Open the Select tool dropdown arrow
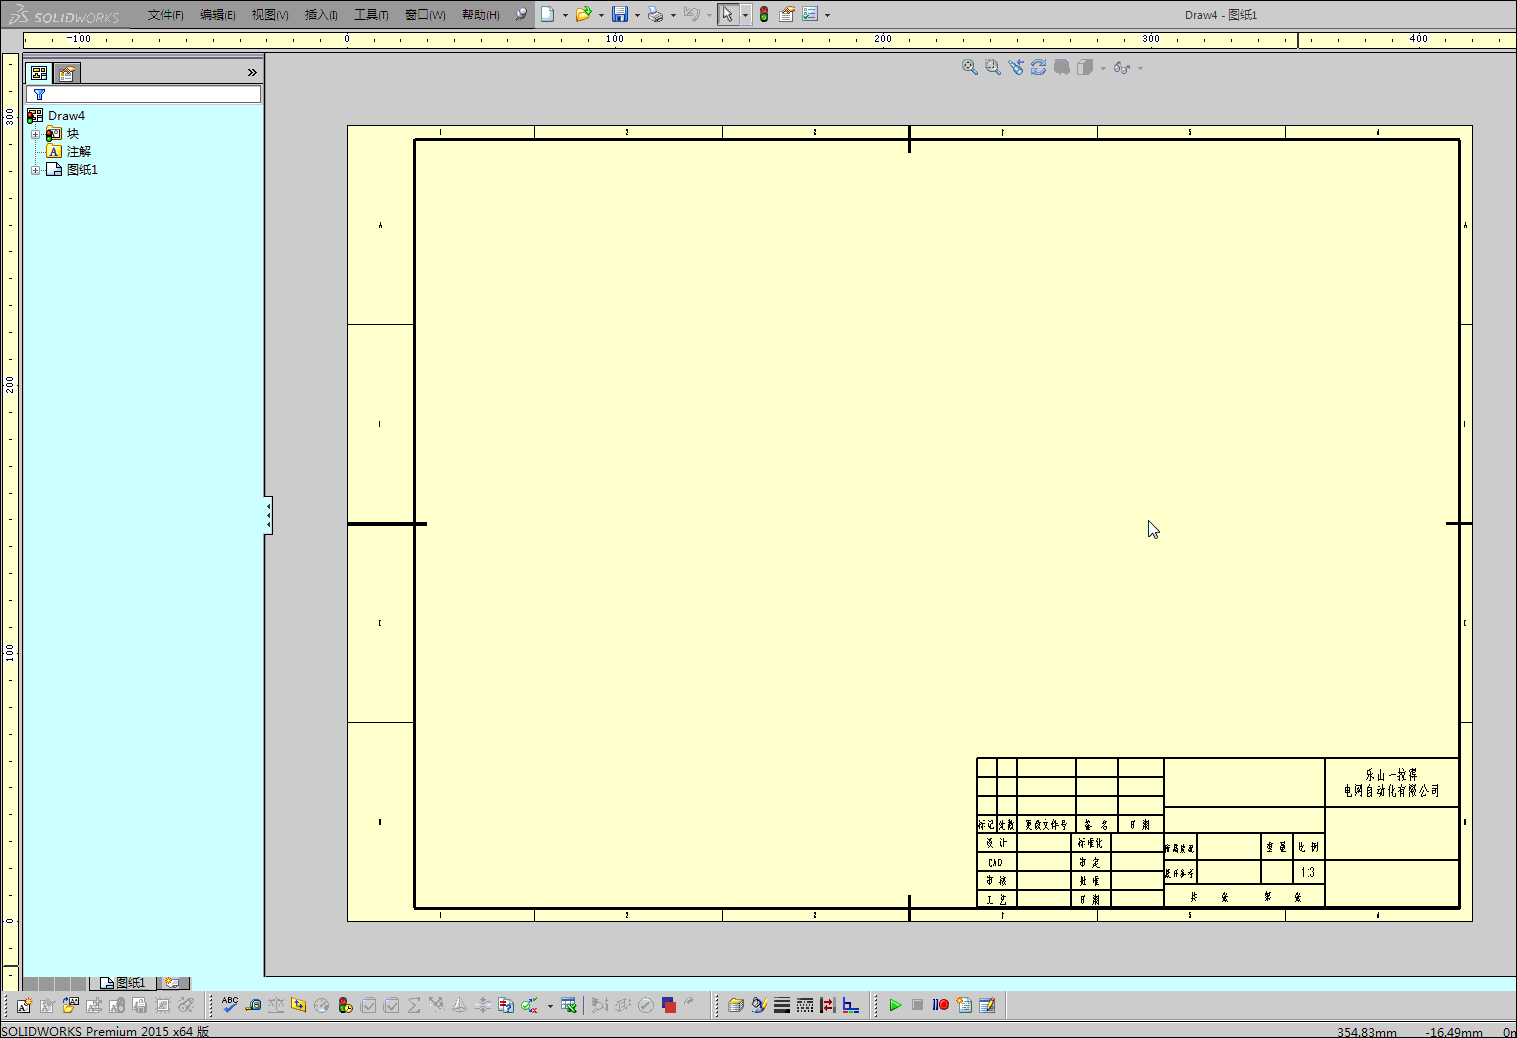 pyautogui.click(x=745, y=15)
